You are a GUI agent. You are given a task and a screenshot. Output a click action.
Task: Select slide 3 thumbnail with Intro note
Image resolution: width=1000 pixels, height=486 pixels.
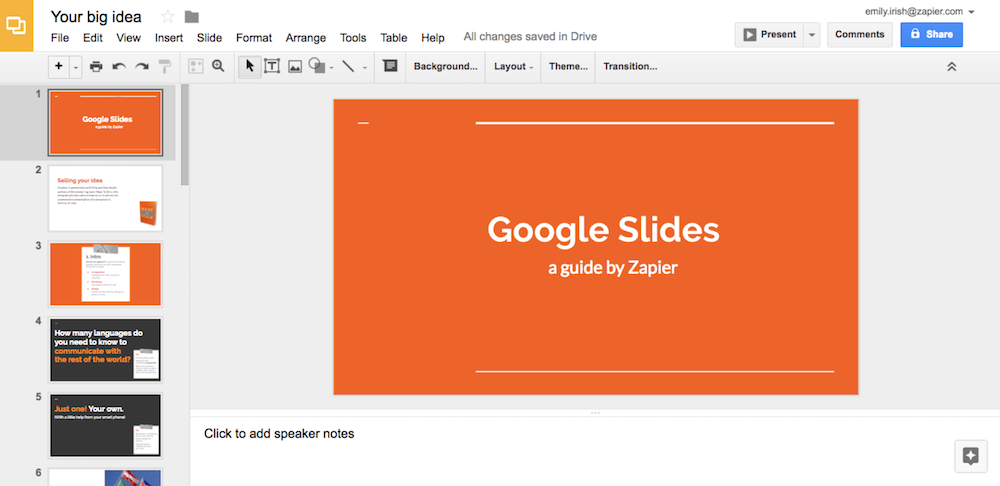(105, 274)
